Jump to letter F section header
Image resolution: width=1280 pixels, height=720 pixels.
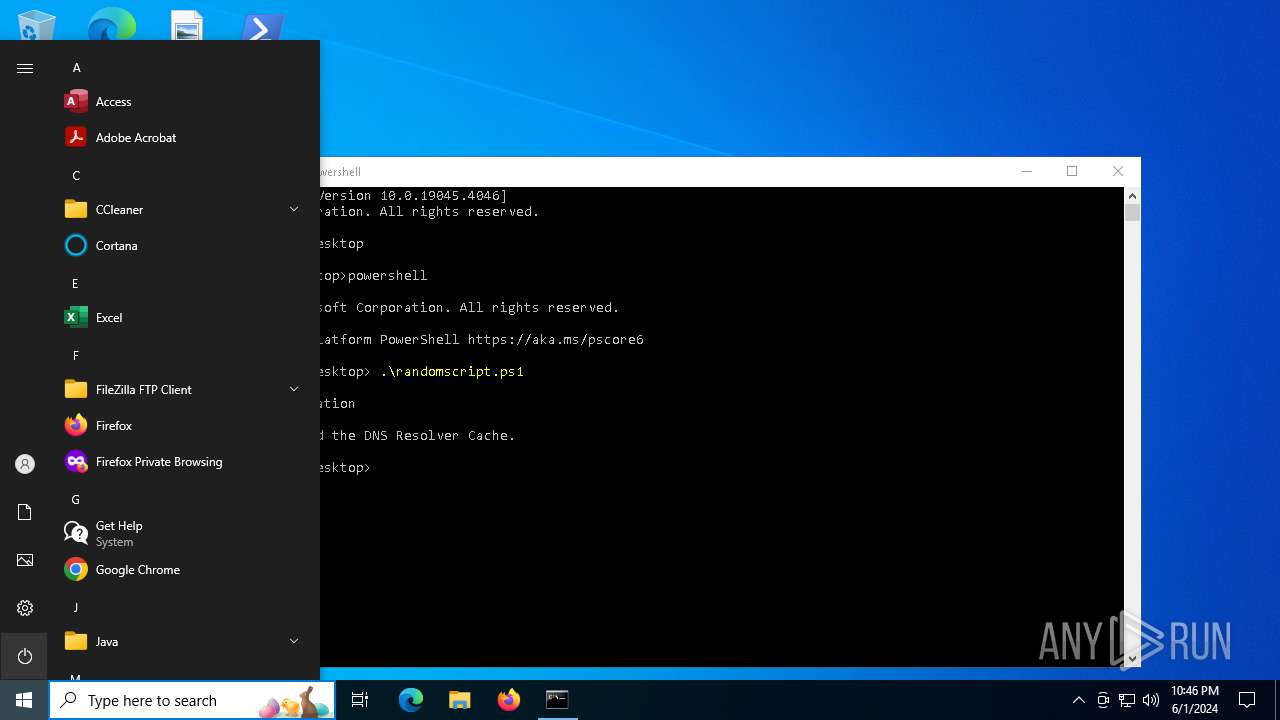point(75,356)
